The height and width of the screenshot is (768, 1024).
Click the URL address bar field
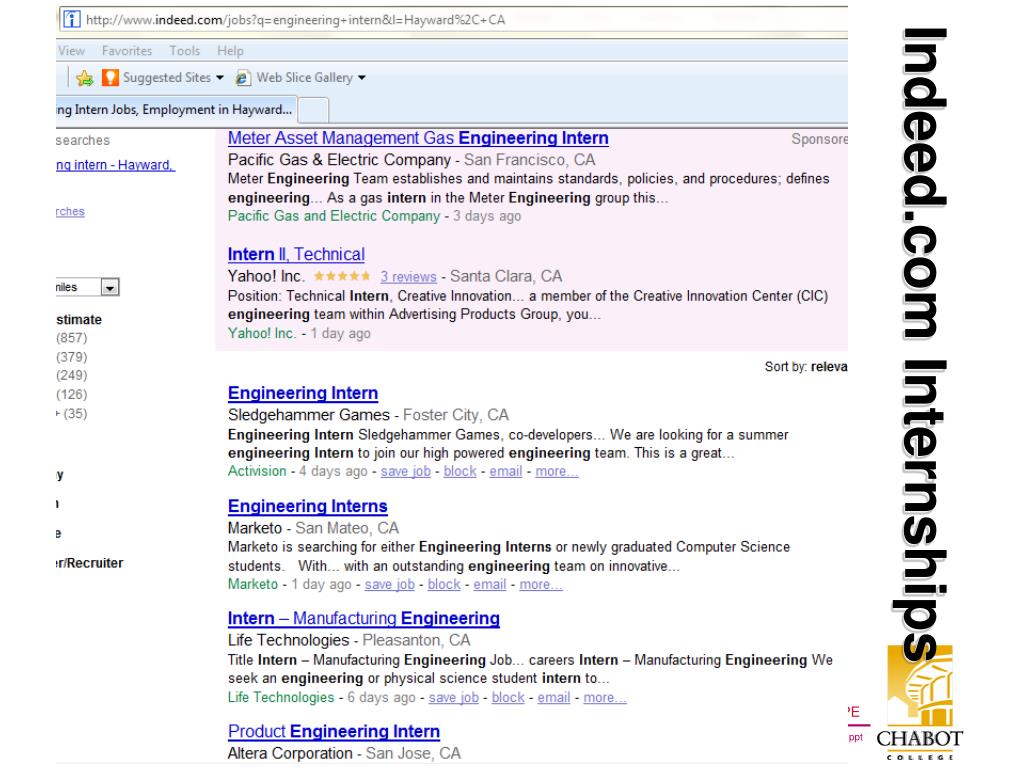point(454,20)
